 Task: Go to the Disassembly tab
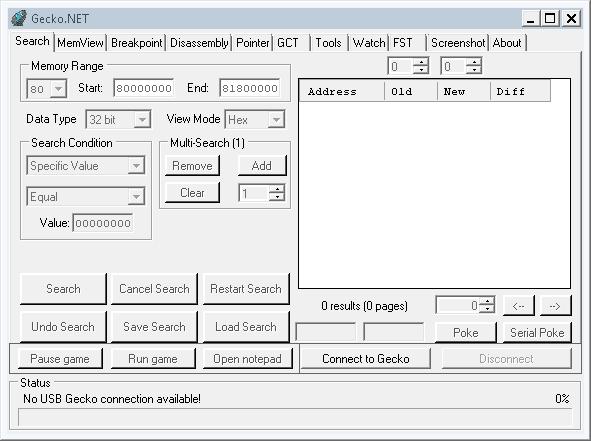click(x=199, y=43)
